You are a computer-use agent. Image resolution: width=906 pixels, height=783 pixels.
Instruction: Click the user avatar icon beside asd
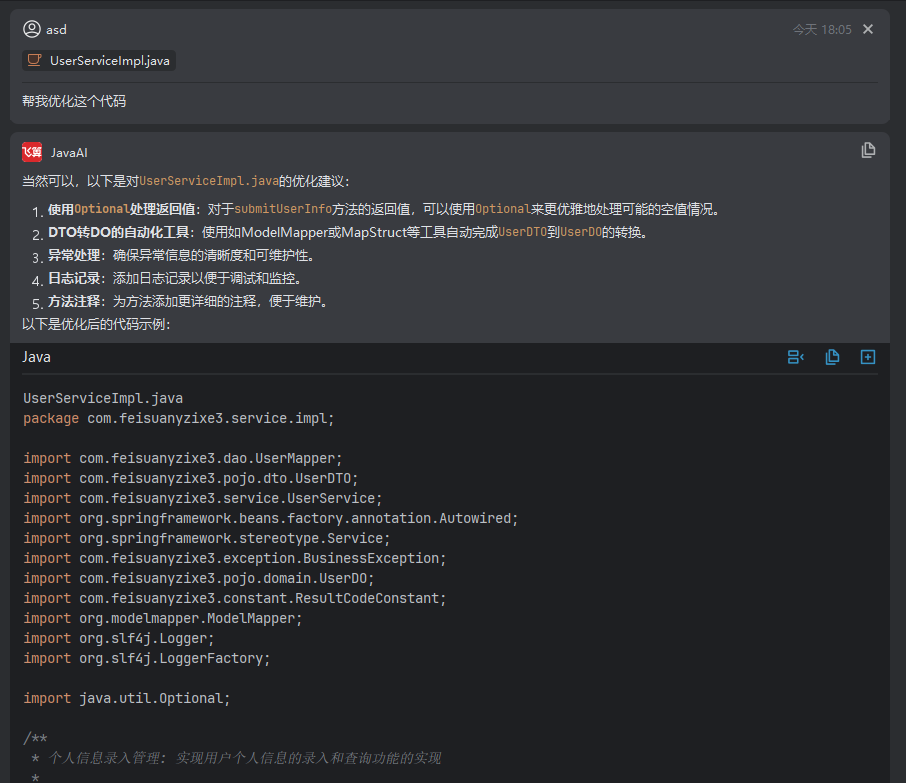coord(32,29)
